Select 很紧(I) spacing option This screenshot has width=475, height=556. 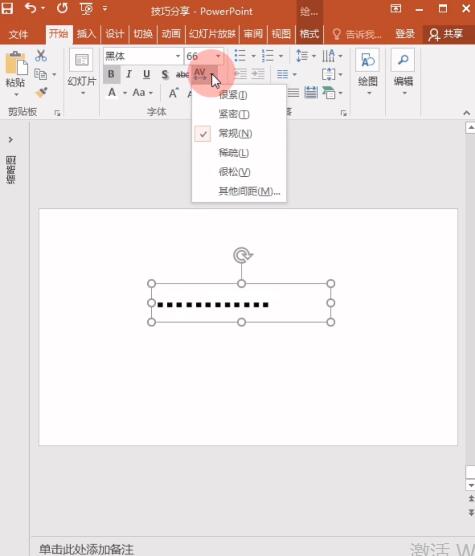[x=239, y=95]
